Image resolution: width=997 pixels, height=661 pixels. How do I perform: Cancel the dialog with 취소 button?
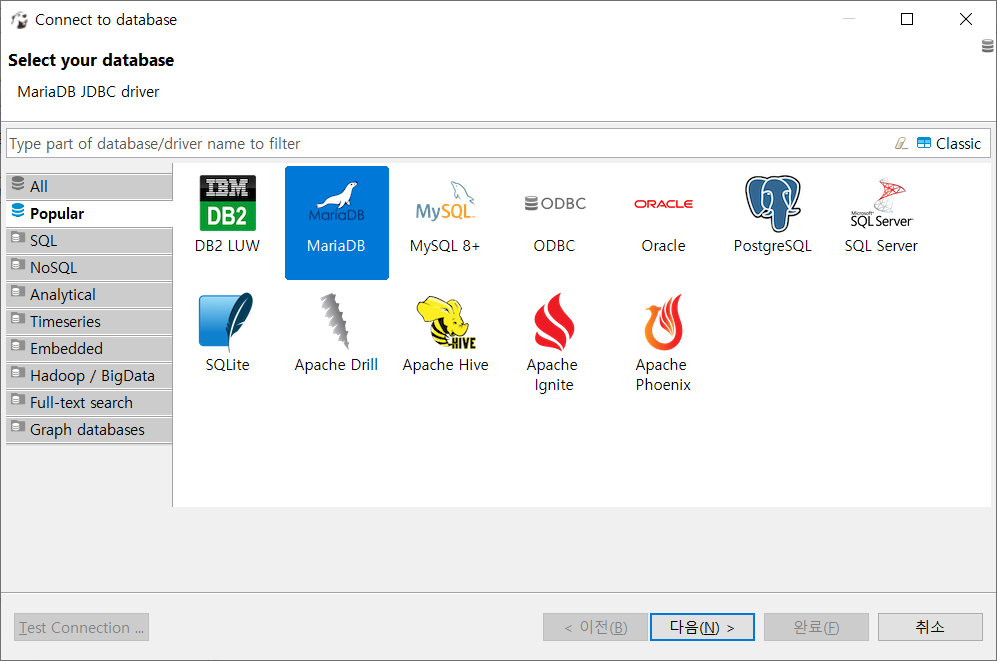pos(930,627)
